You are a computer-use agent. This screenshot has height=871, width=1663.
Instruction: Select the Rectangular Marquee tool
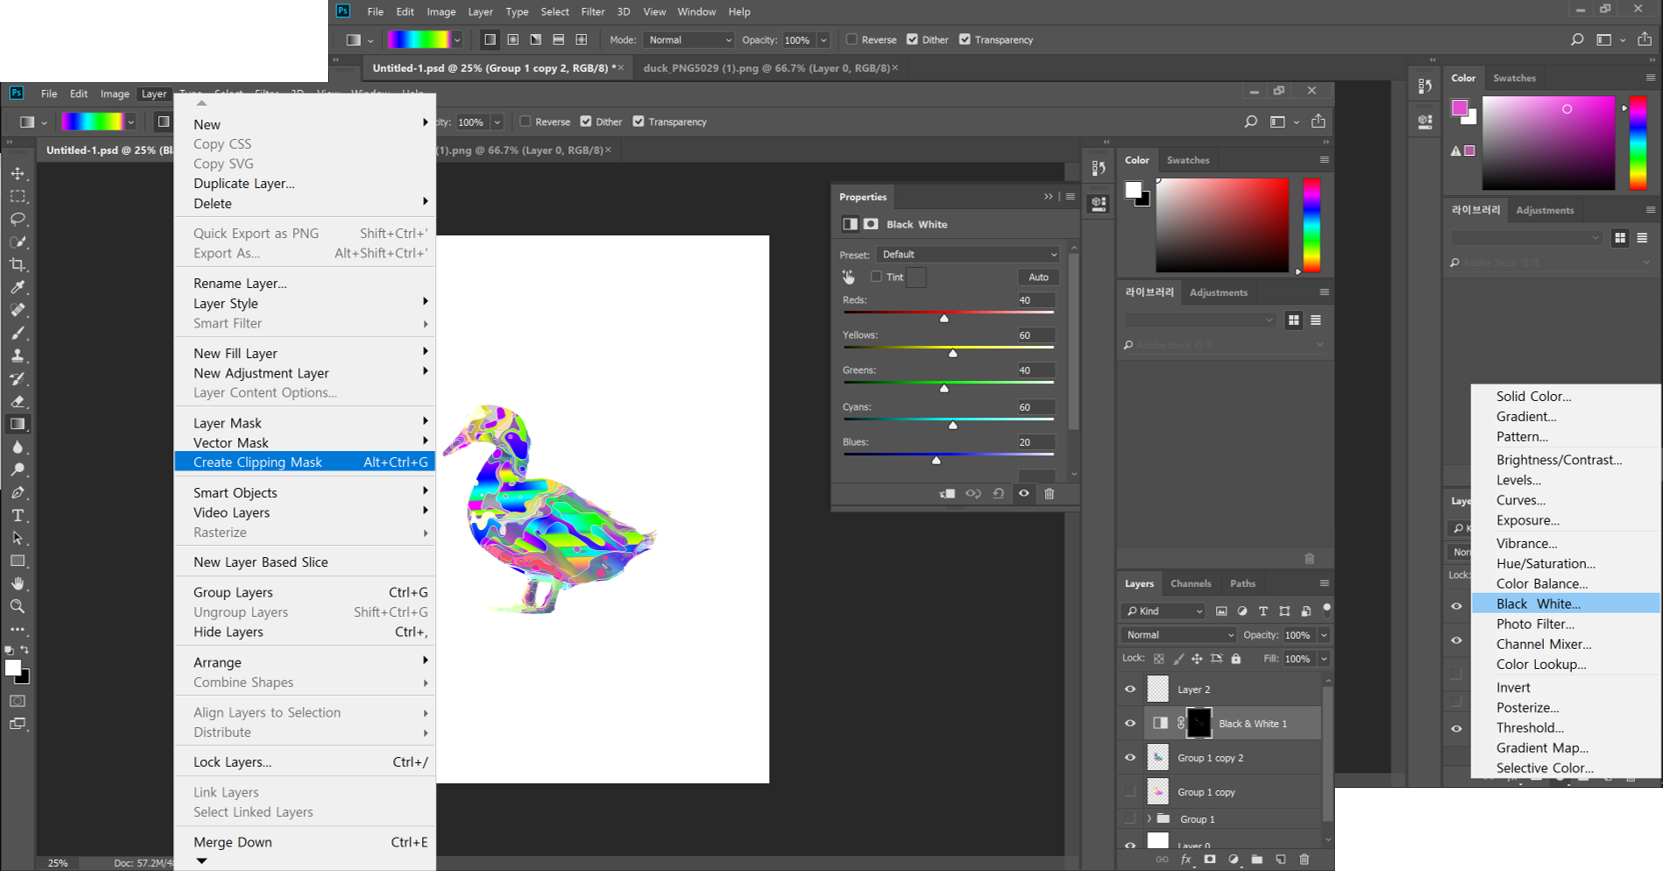click(18, 196)
